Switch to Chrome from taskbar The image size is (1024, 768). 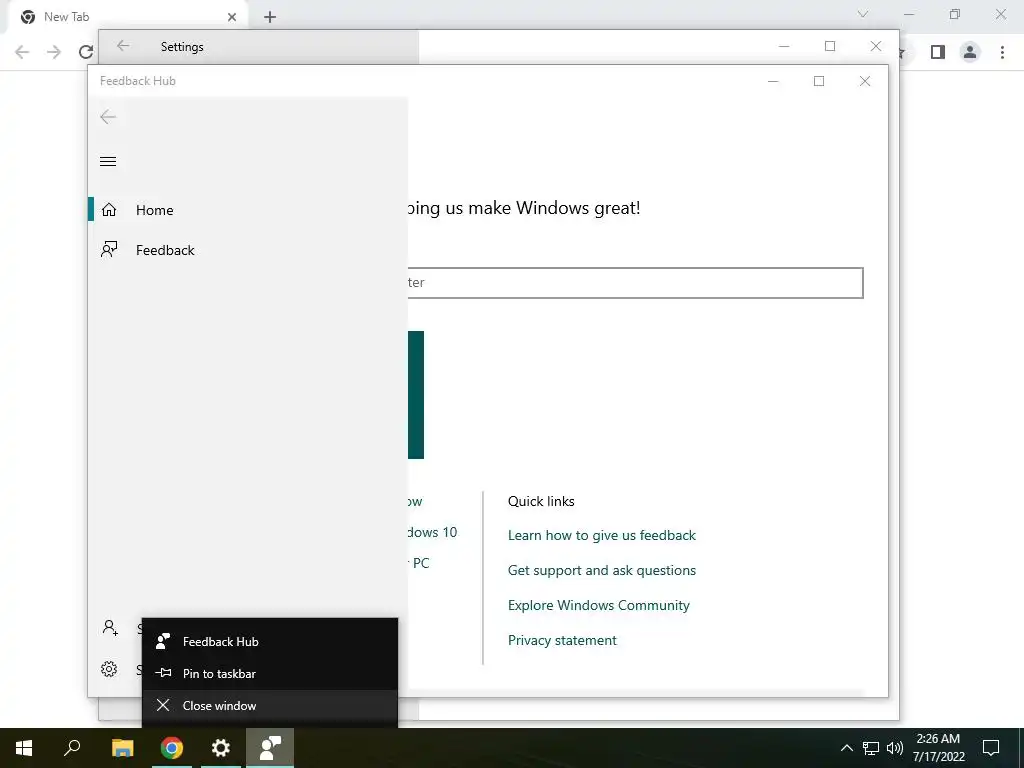tap(172, 748)
